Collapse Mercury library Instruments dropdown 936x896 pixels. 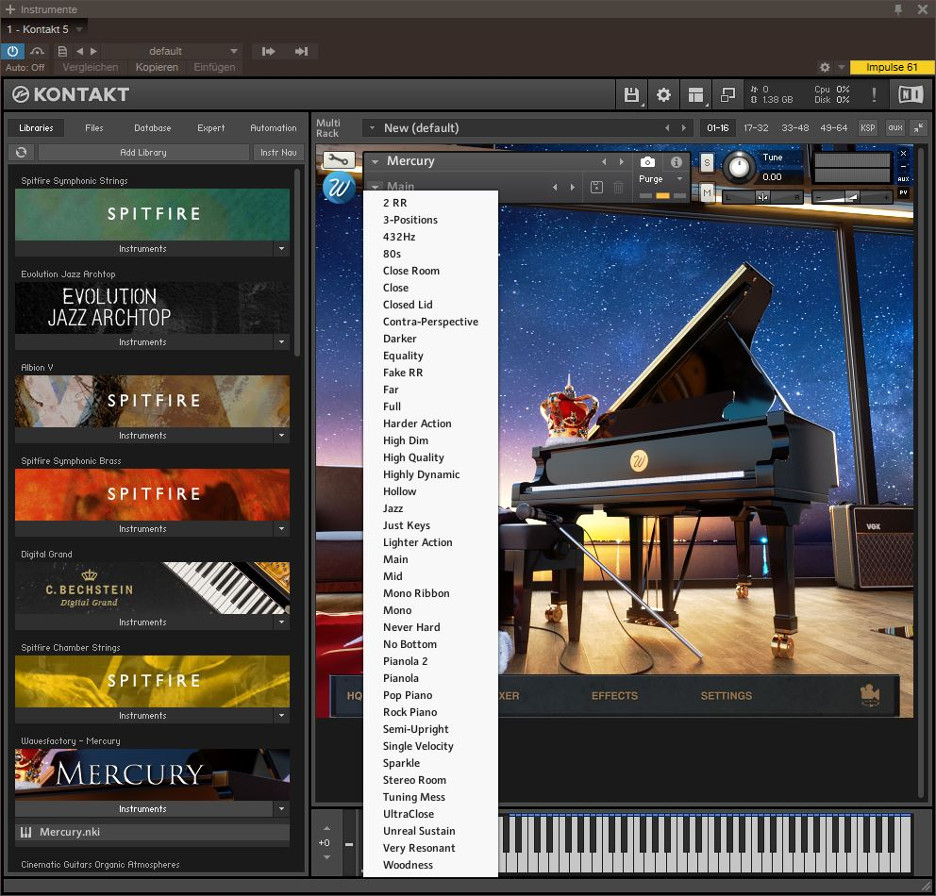pyautogui.click(x=281, y=809)
